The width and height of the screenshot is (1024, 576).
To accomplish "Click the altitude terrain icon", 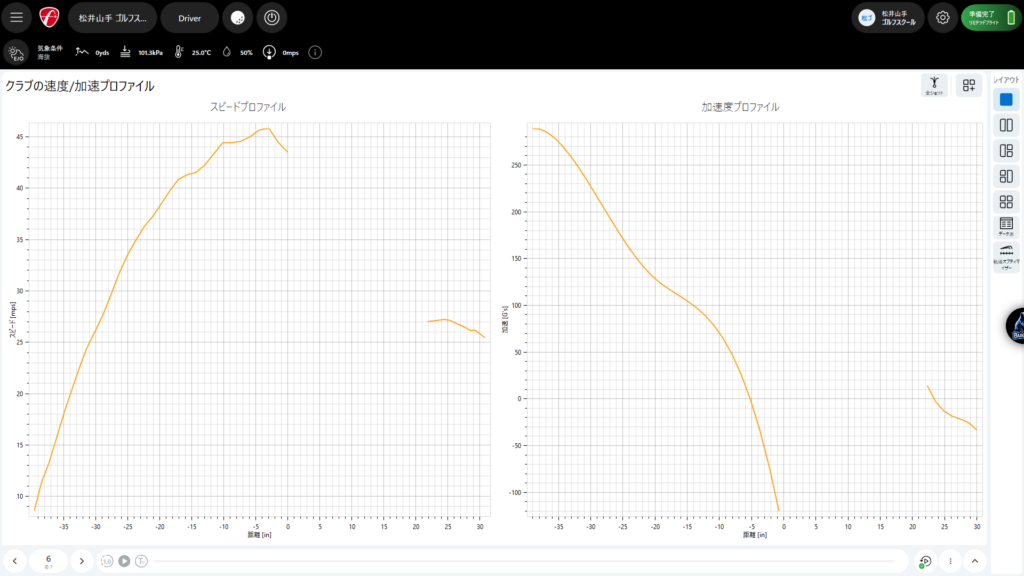I will tap(82, 52).
